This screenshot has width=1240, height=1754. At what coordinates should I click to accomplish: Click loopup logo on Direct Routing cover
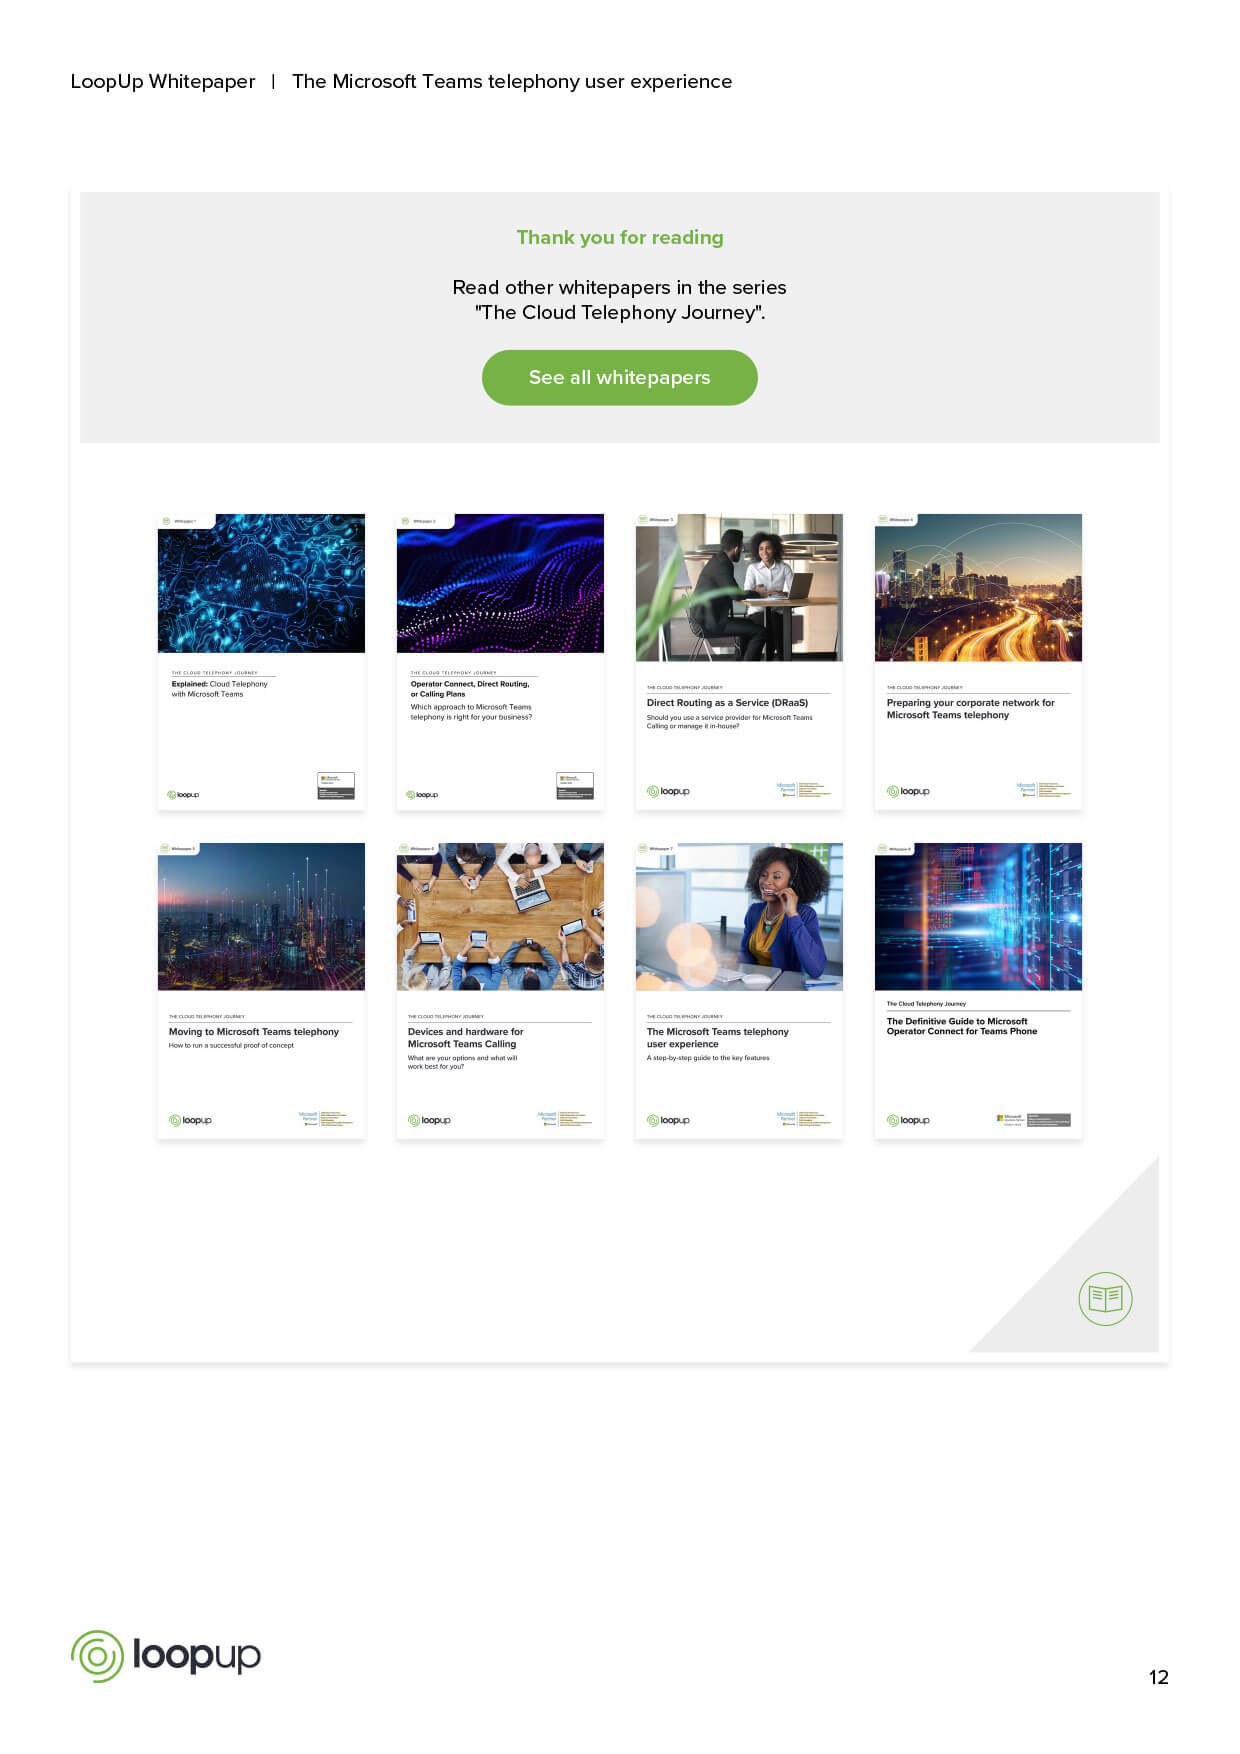pos(668,791)
